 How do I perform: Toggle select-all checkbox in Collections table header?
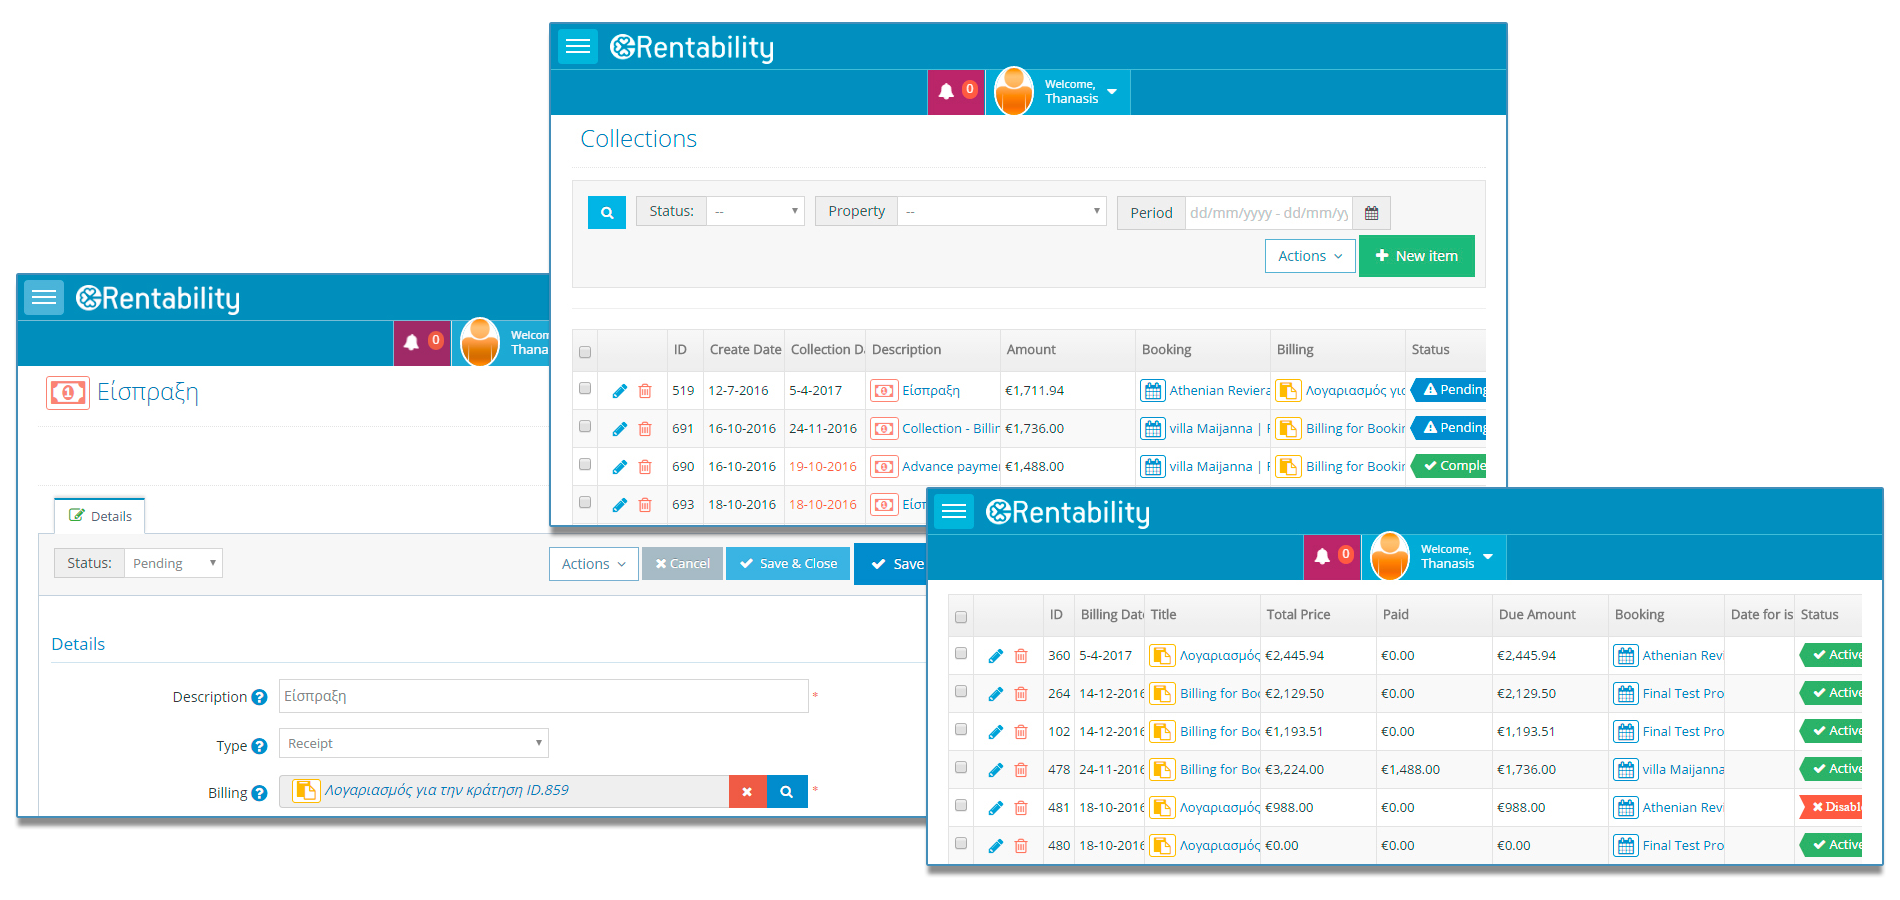585,352
